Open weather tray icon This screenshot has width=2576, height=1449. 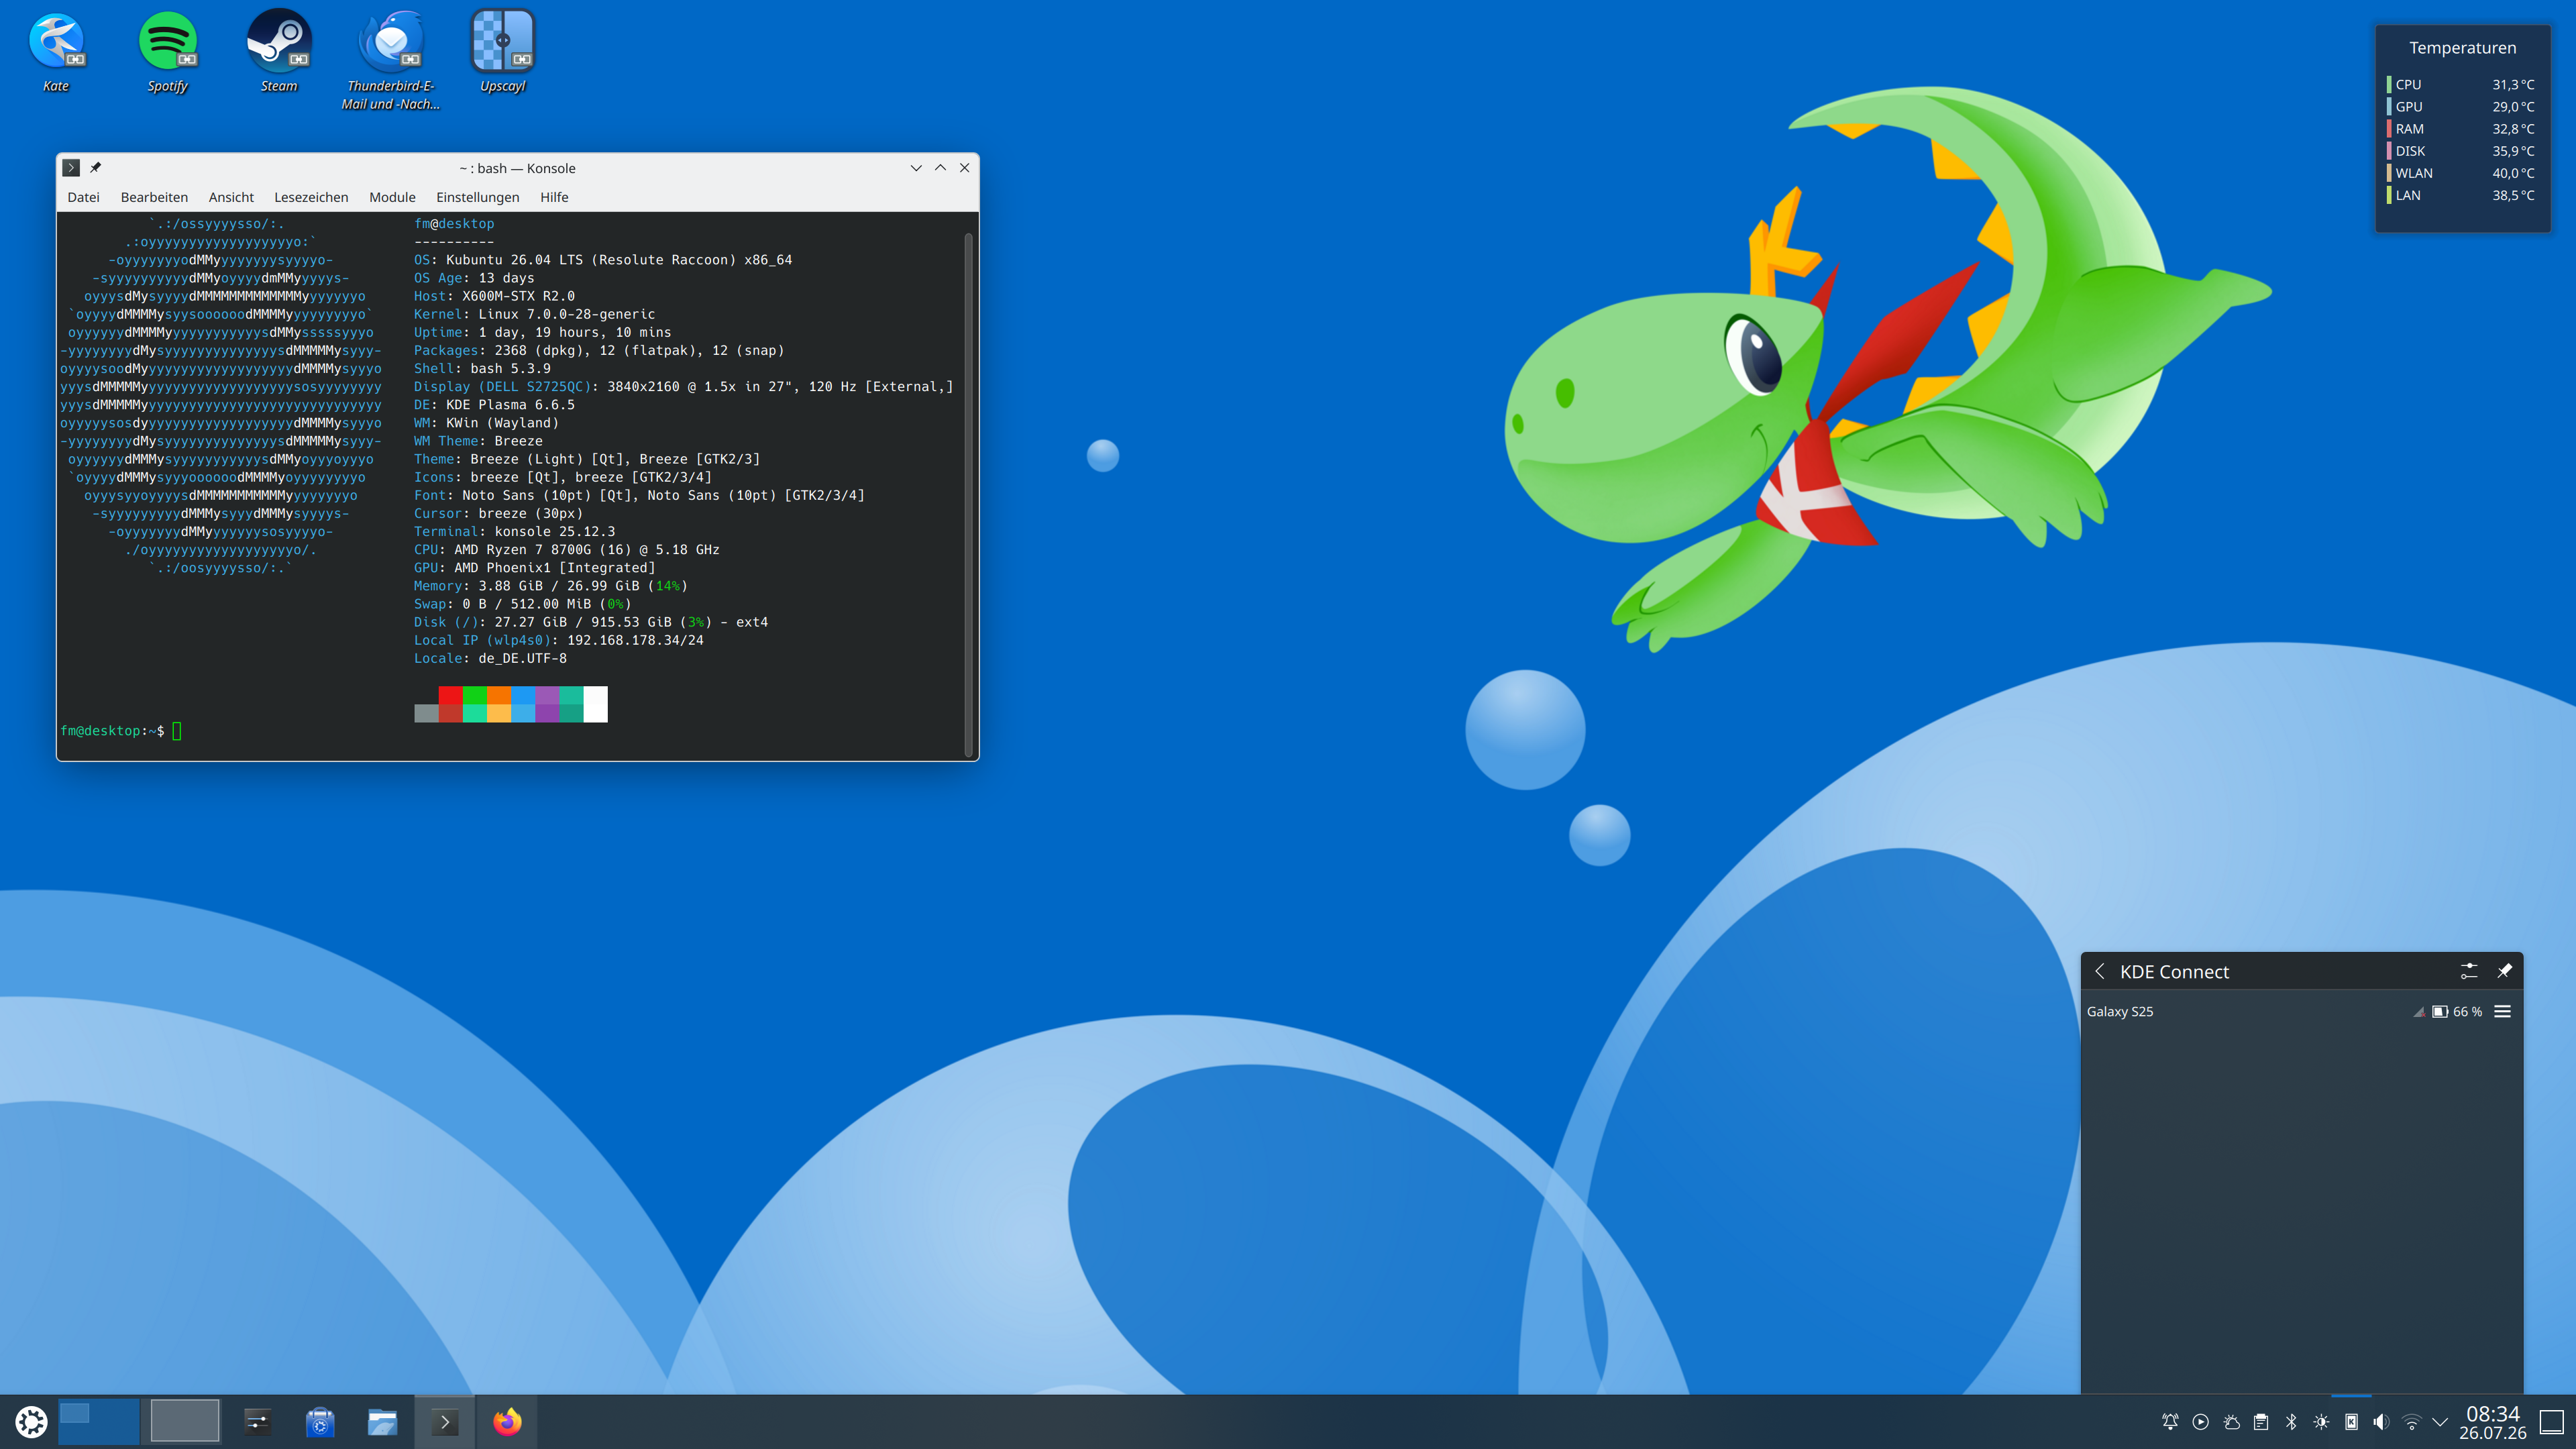click(x=2231, y=1421)
